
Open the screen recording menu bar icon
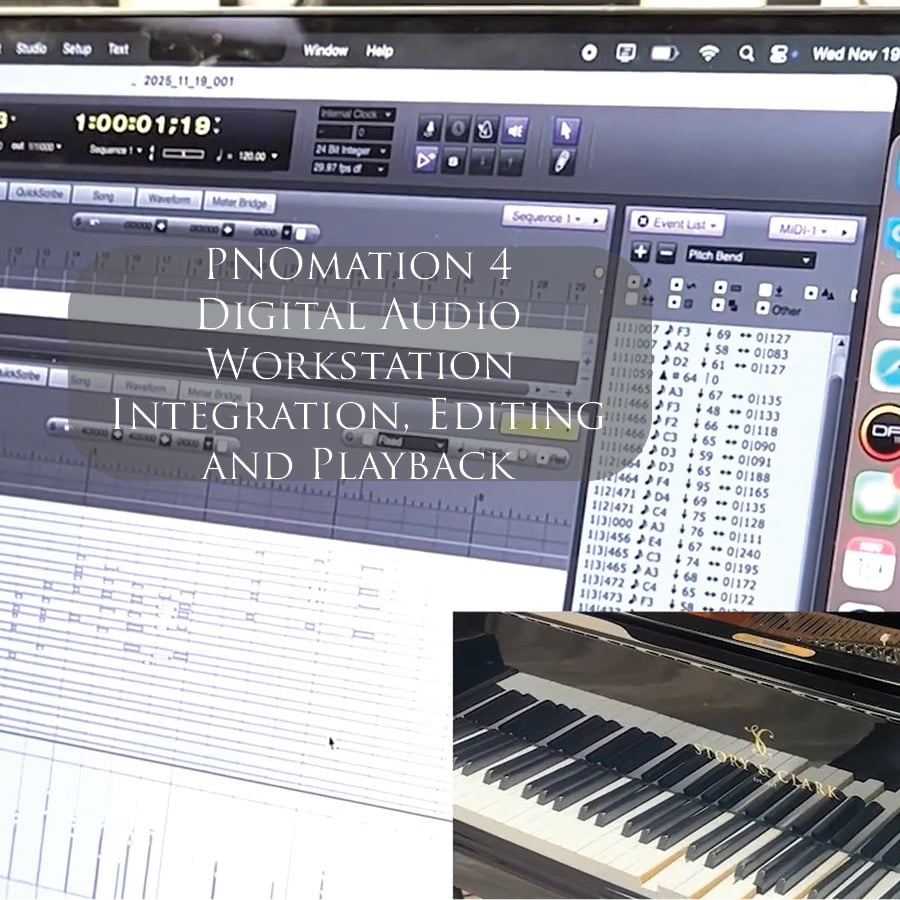point(589,53)
